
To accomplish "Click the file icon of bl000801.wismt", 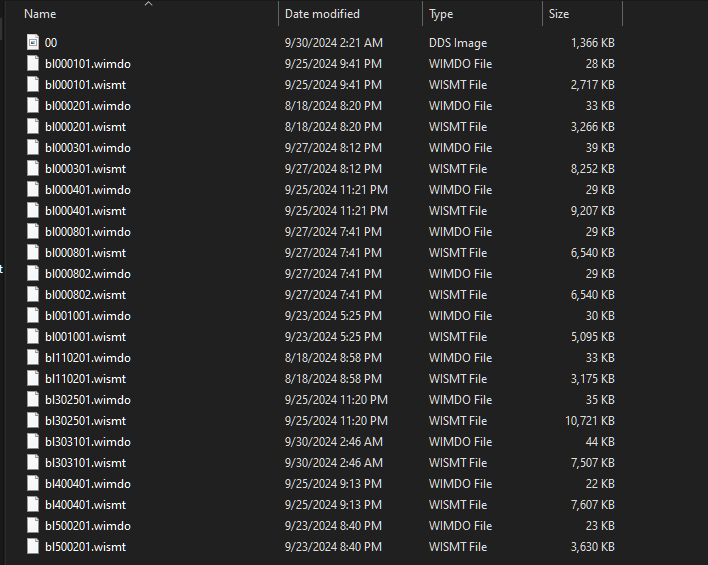I will click(x=33, y=252).
